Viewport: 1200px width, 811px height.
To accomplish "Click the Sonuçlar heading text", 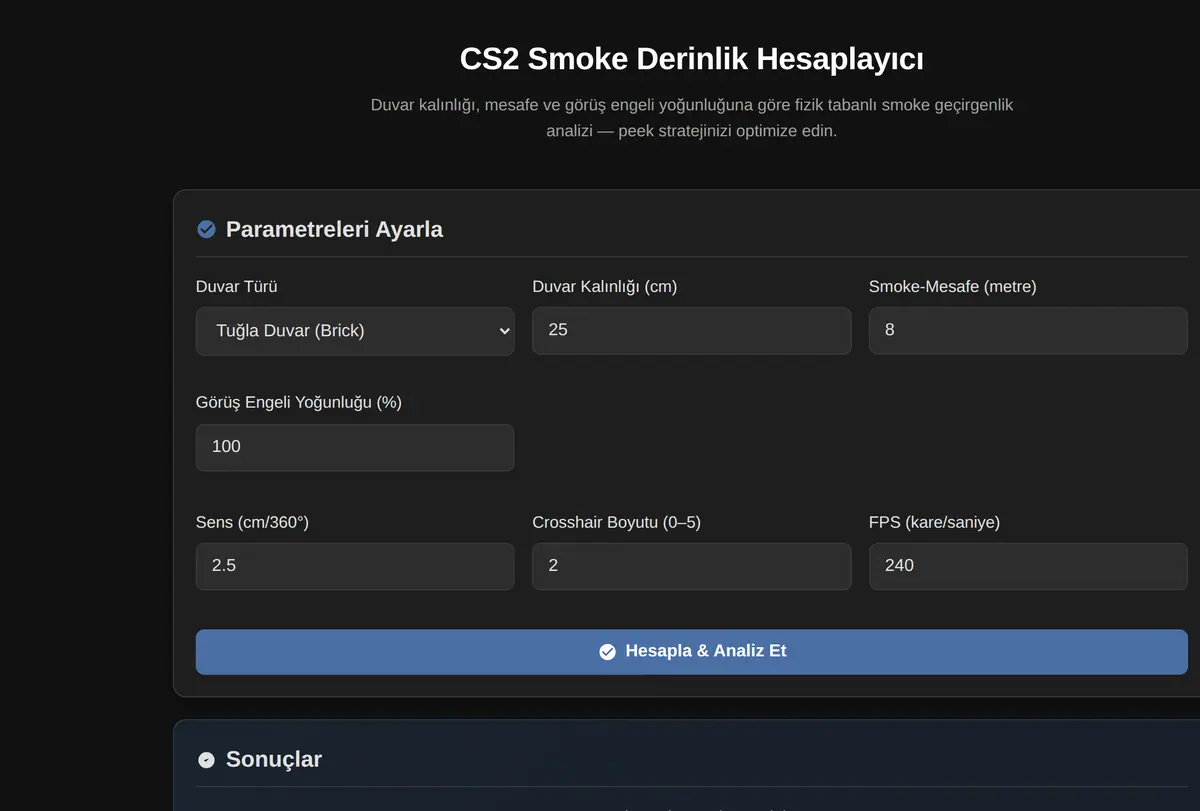I will pos(274,759).
